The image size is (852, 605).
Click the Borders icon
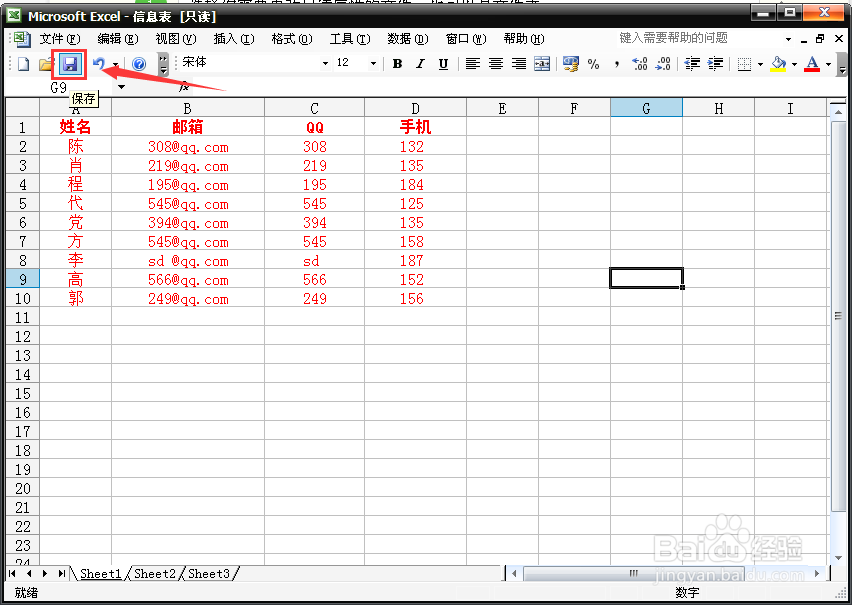tap(744, 64)
